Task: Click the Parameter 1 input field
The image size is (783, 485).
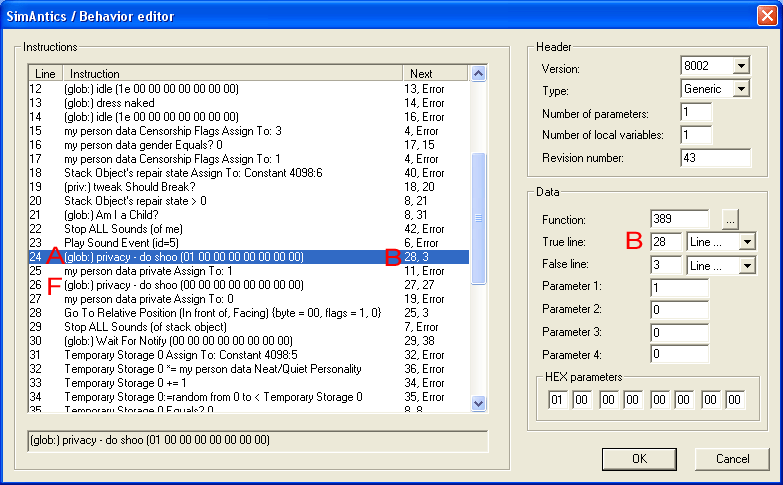Action: coord(679,288)
